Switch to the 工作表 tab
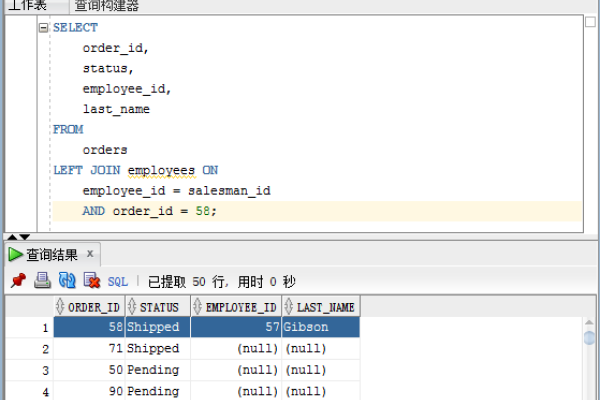 click(28, 6)
